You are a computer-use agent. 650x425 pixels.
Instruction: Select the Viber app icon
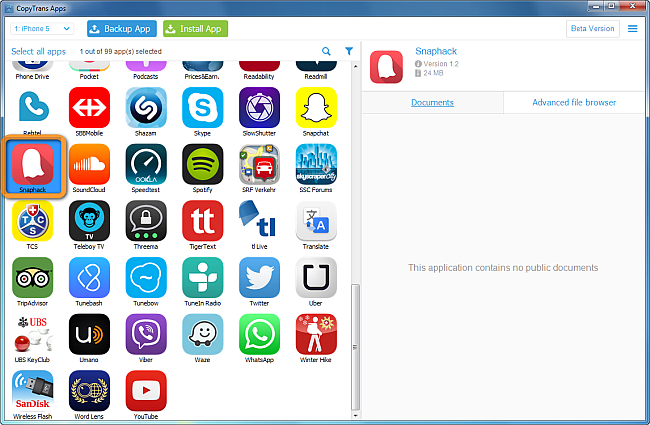[x=146, y=334]
